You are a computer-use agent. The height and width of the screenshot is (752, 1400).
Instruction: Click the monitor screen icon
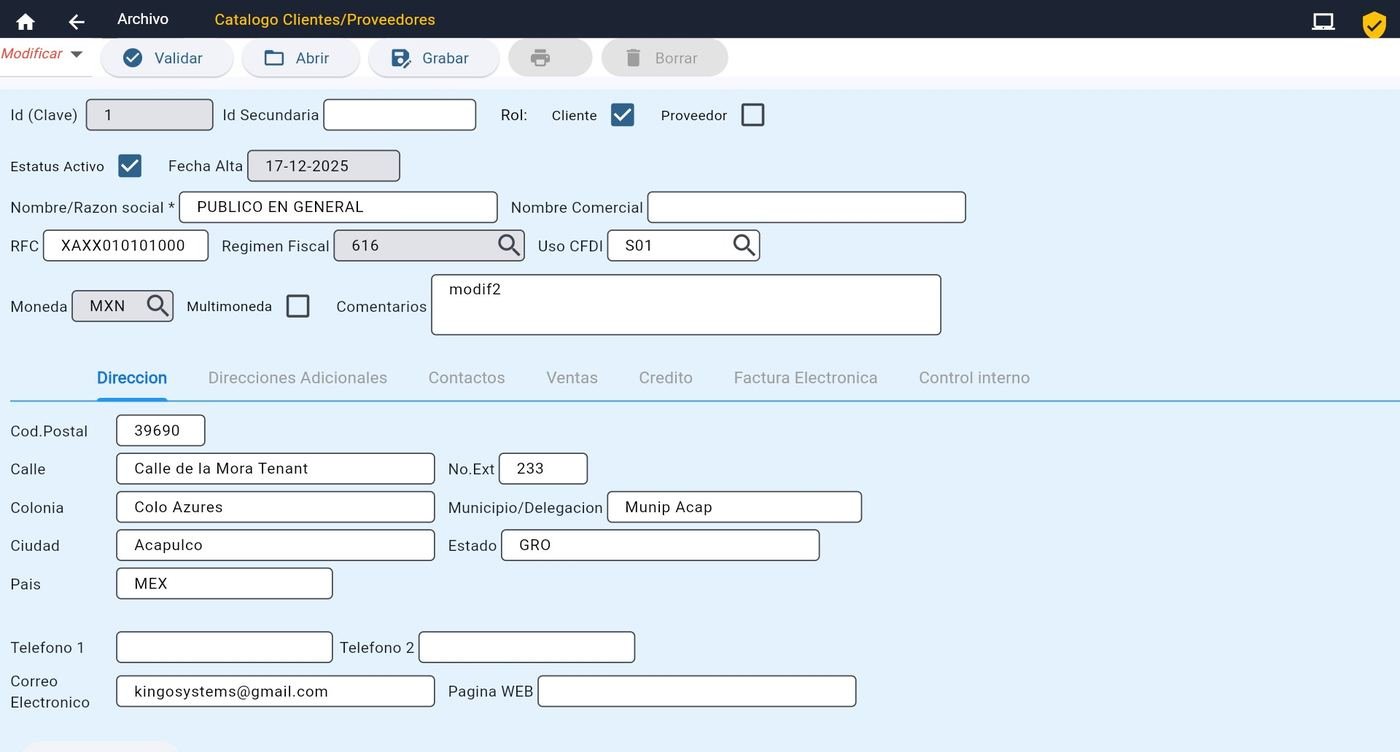[x=1323, y=21]
